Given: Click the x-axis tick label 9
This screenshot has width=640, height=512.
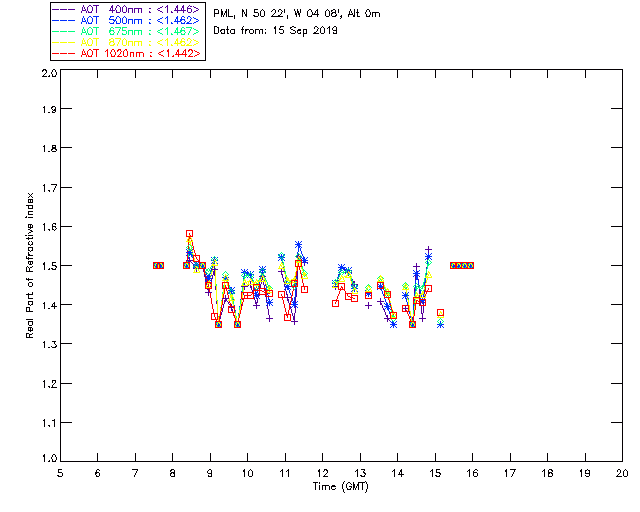Looking at the screenshot, I should 210,473.
